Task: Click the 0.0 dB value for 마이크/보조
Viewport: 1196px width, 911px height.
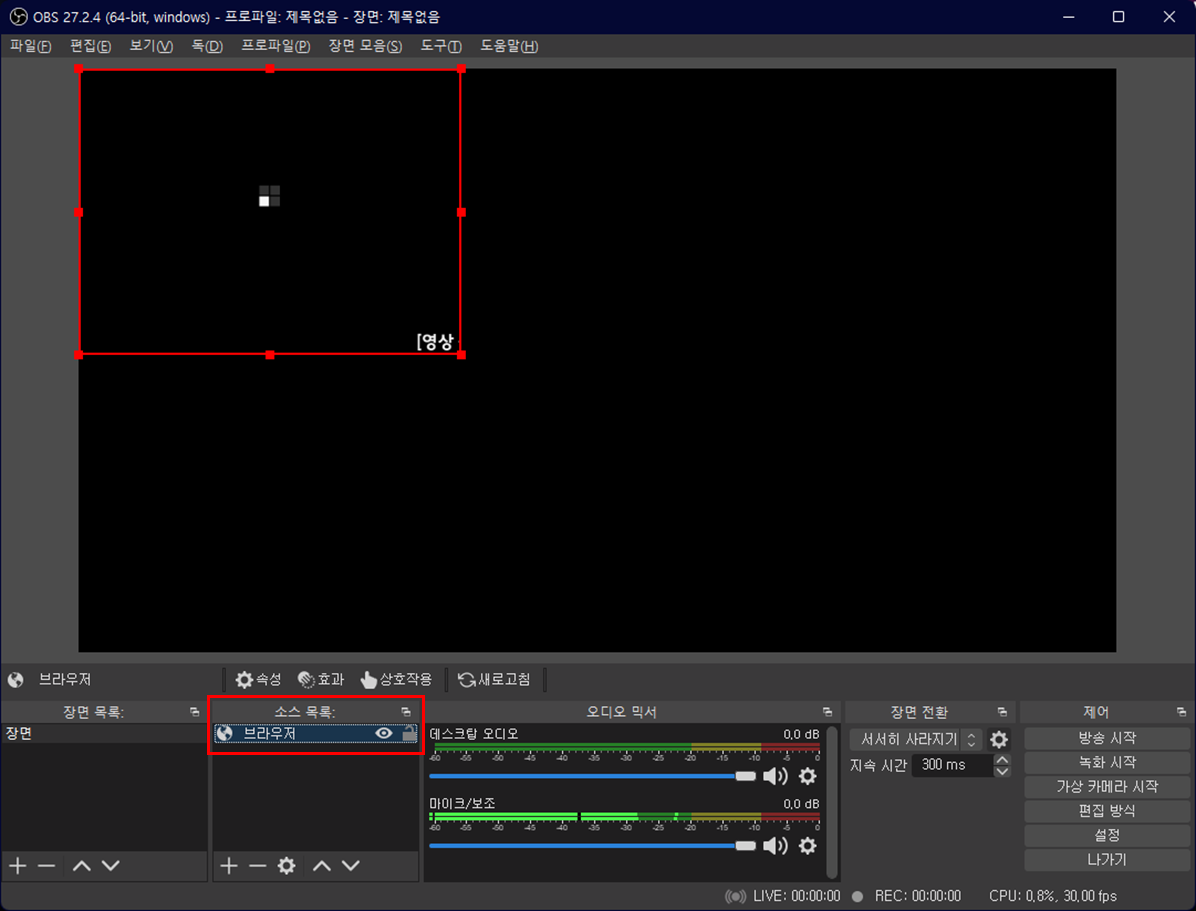Action: point(801,803)
